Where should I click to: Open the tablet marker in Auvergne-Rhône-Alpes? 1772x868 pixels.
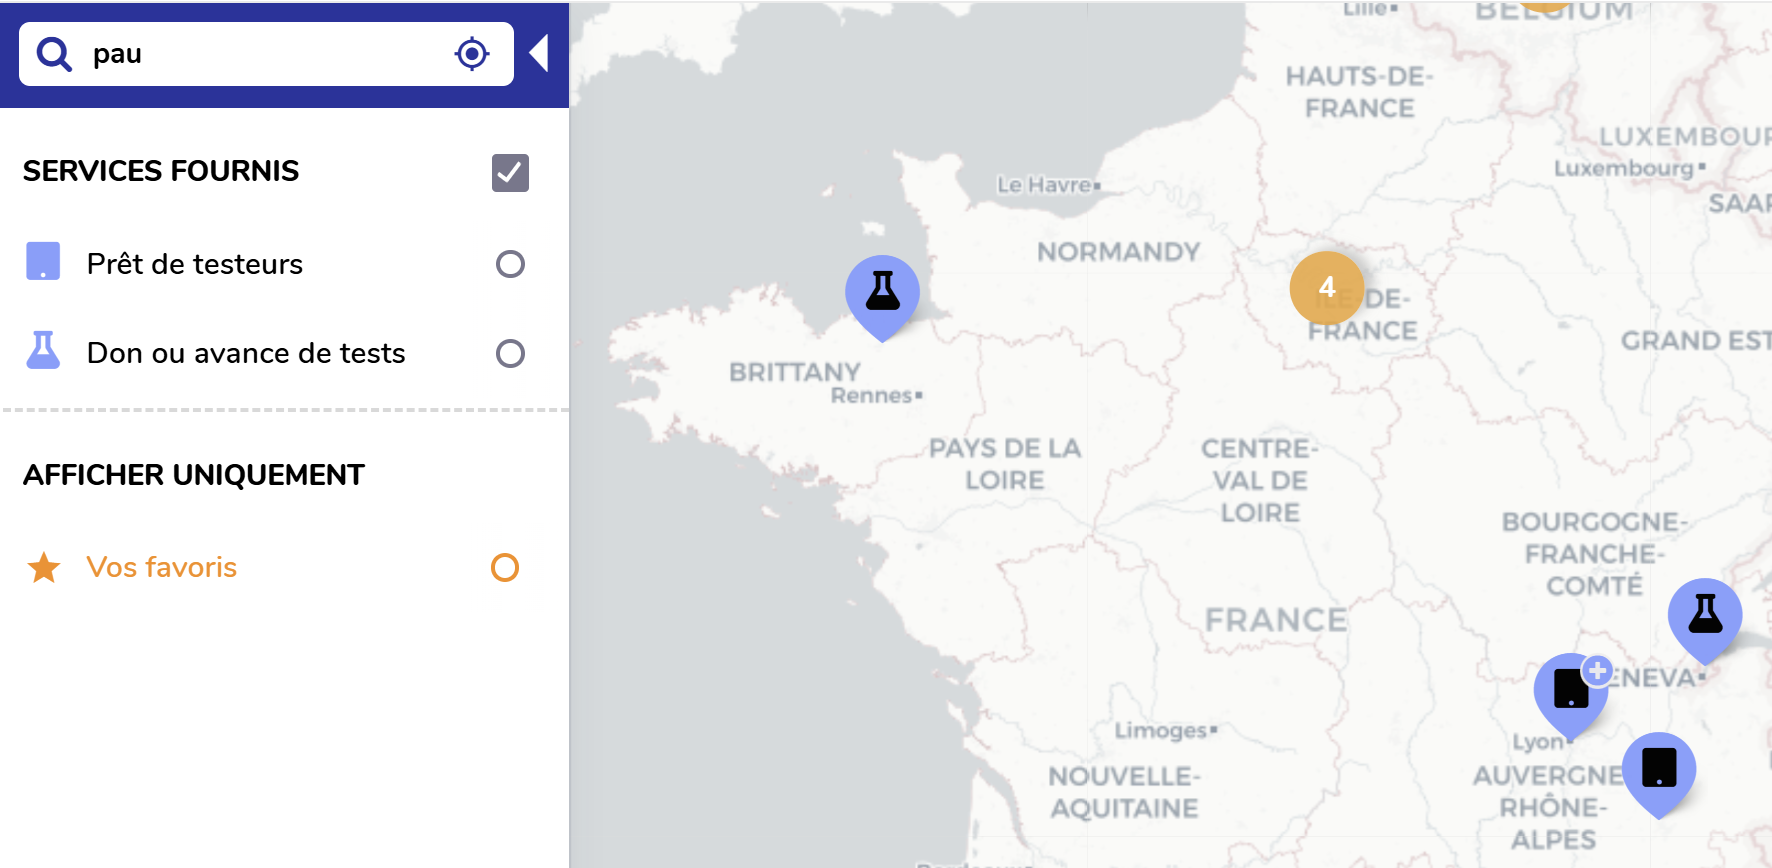click(1659, 770)
